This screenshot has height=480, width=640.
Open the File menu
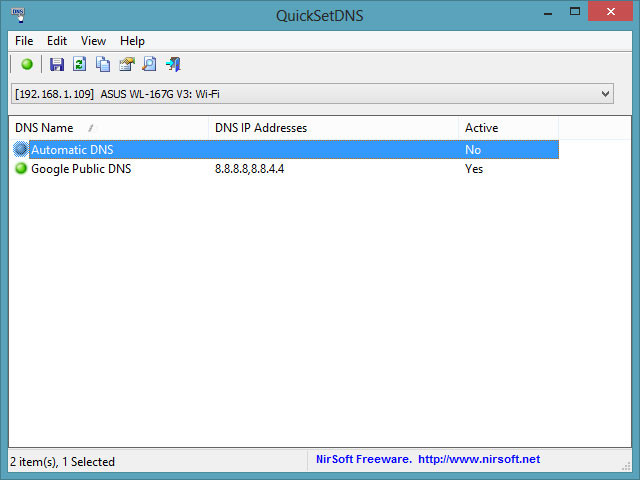point(24,41)
